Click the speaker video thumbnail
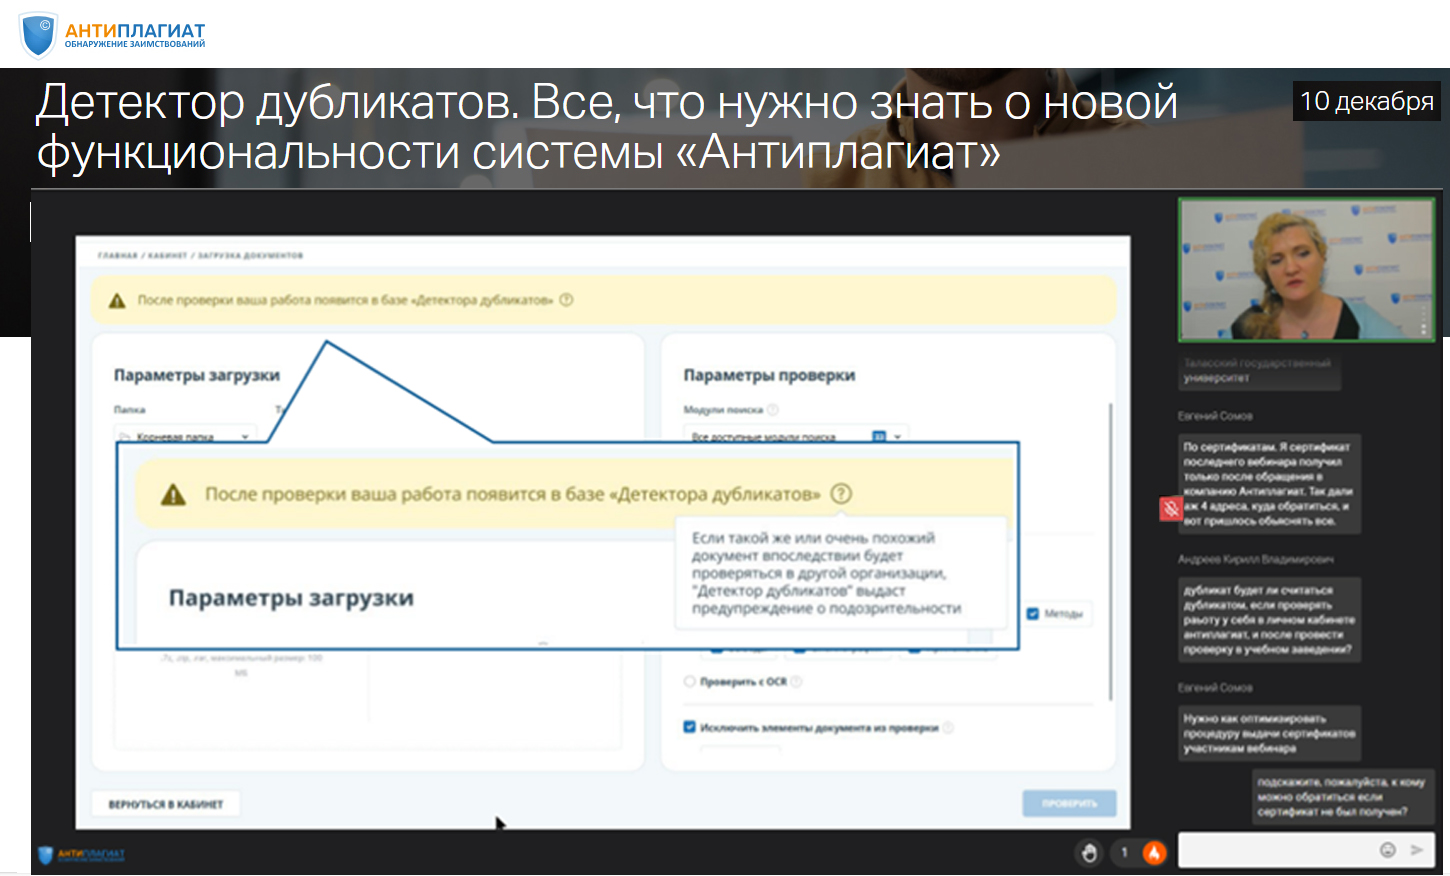 pyautogui.click(x=1308, y=270)
